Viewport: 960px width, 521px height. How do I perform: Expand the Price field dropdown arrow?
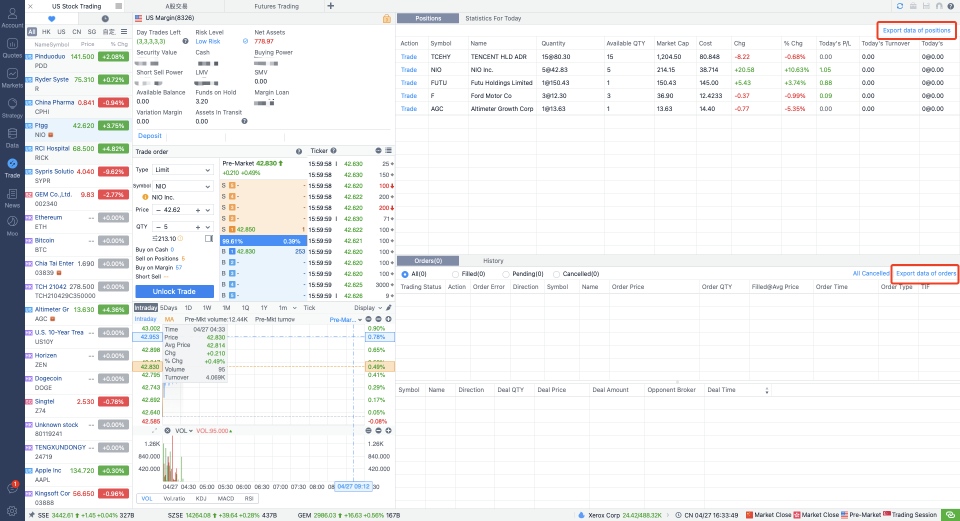[x=208, y=210]
